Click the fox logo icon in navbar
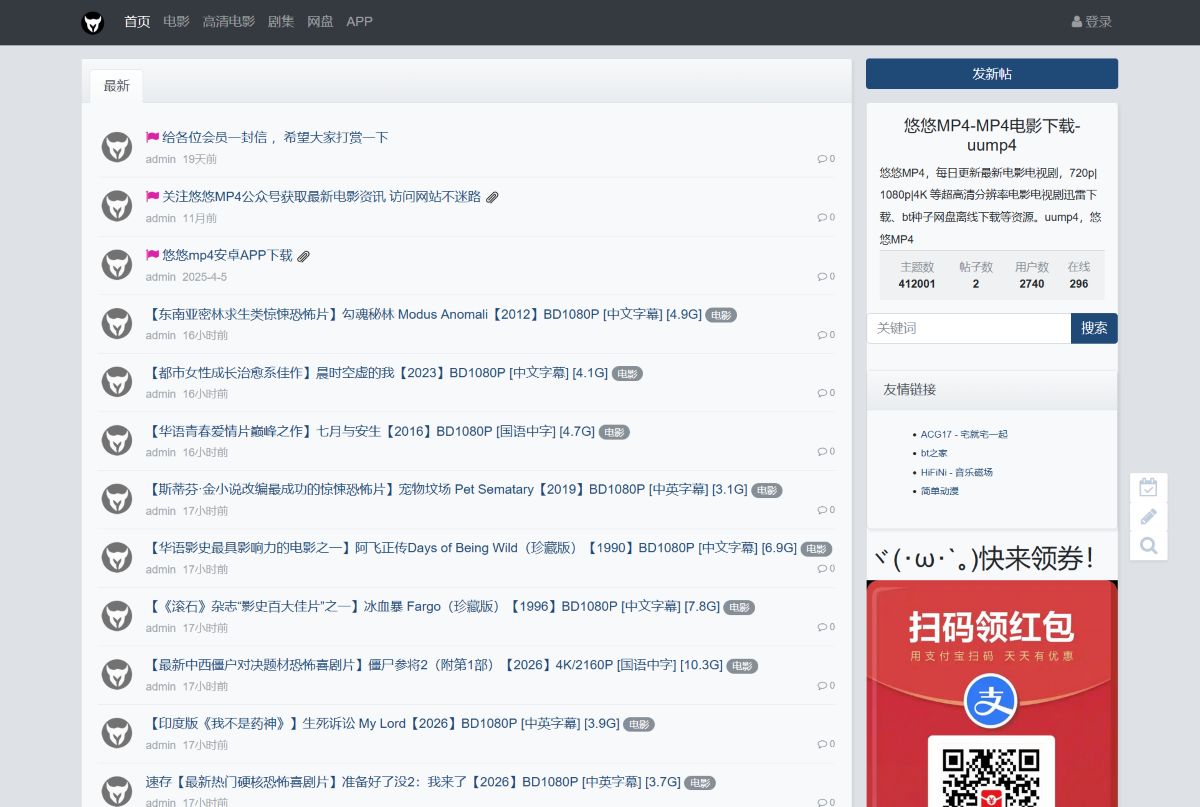The height and width of the screenshot is (807, 1200). [92, 22]
